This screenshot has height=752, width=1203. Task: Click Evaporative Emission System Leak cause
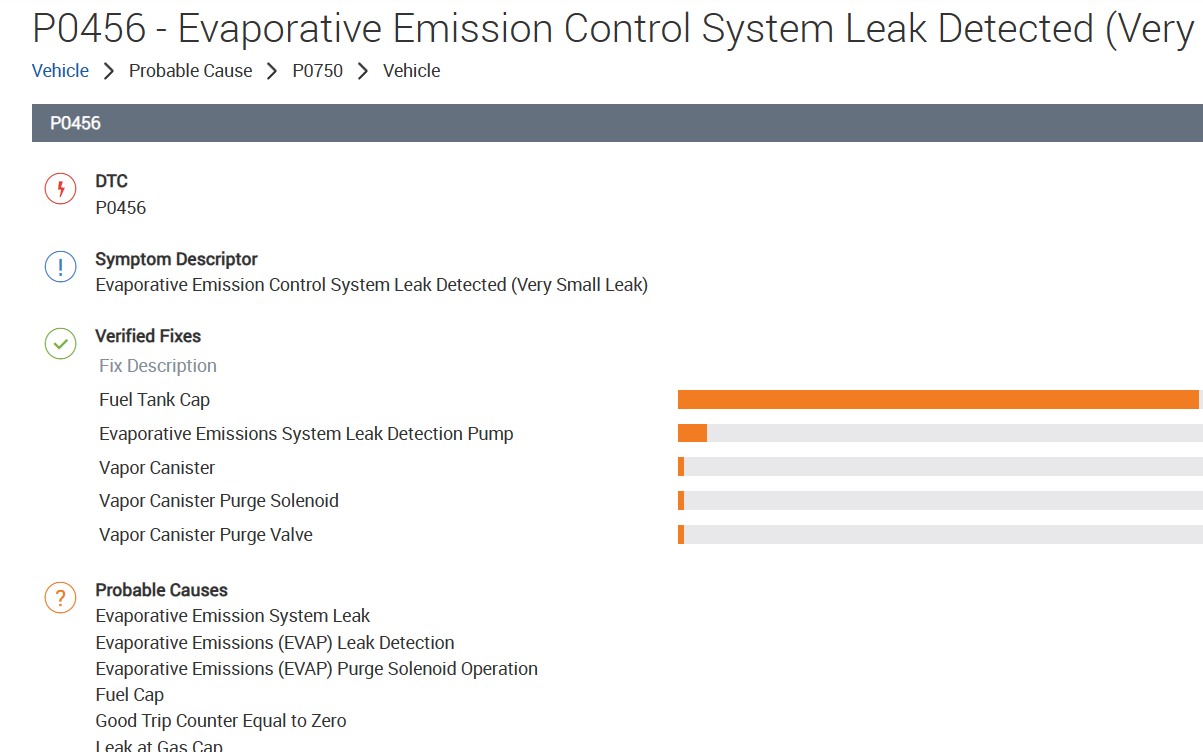(x=232, y=616)
